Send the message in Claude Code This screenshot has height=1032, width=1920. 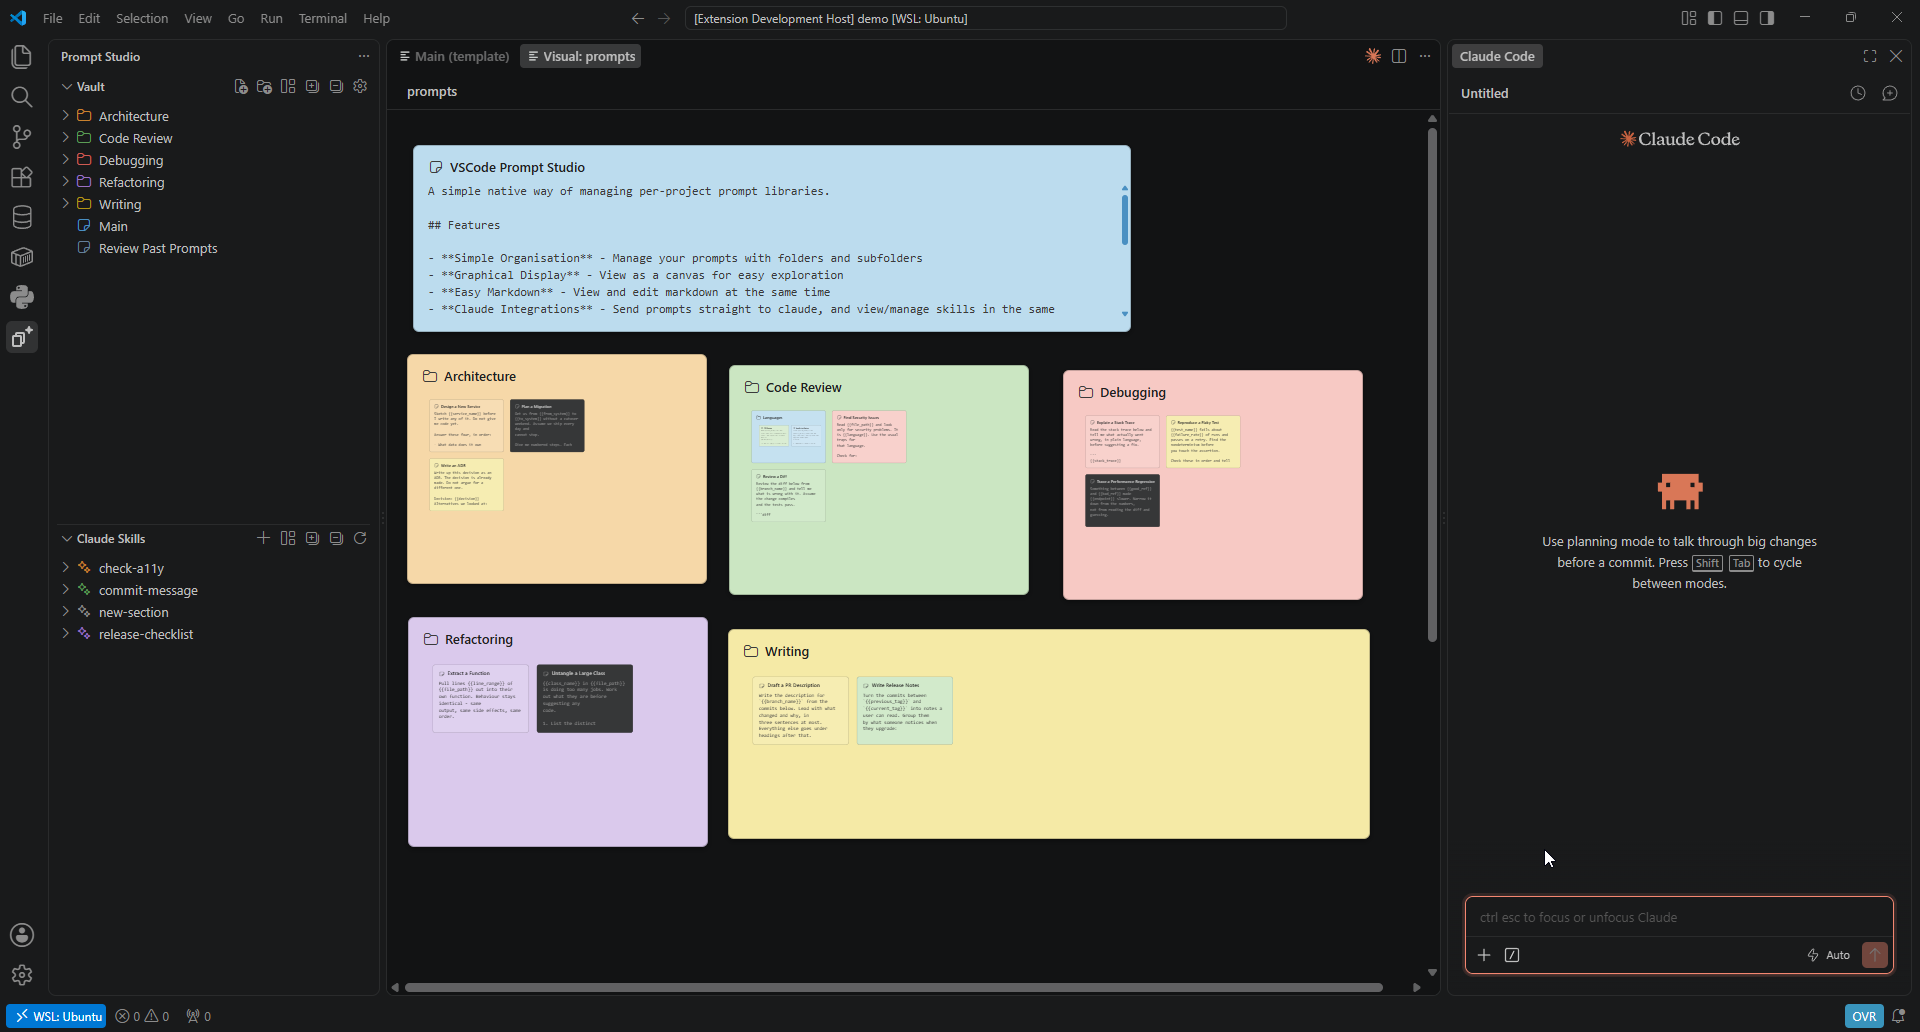(x=1875, y=955)
